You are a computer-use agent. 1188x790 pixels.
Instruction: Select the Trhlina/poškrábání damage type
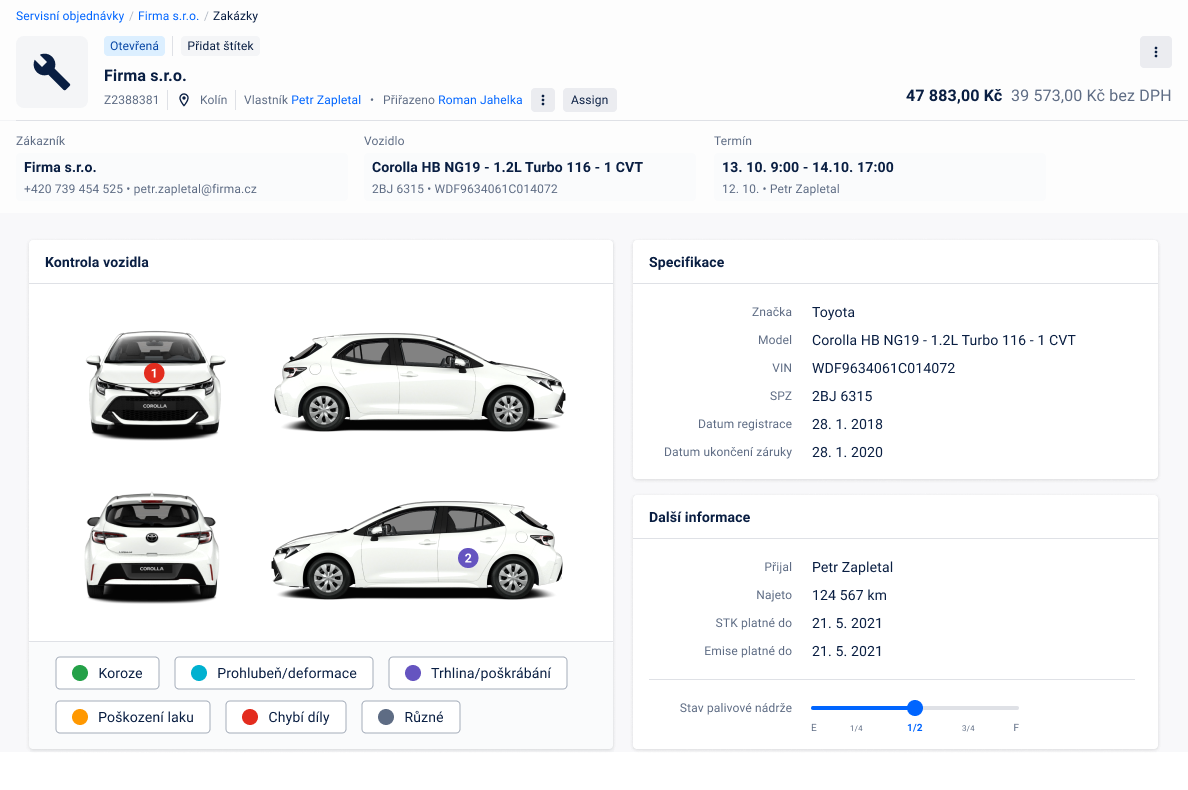tap(477, 673)
